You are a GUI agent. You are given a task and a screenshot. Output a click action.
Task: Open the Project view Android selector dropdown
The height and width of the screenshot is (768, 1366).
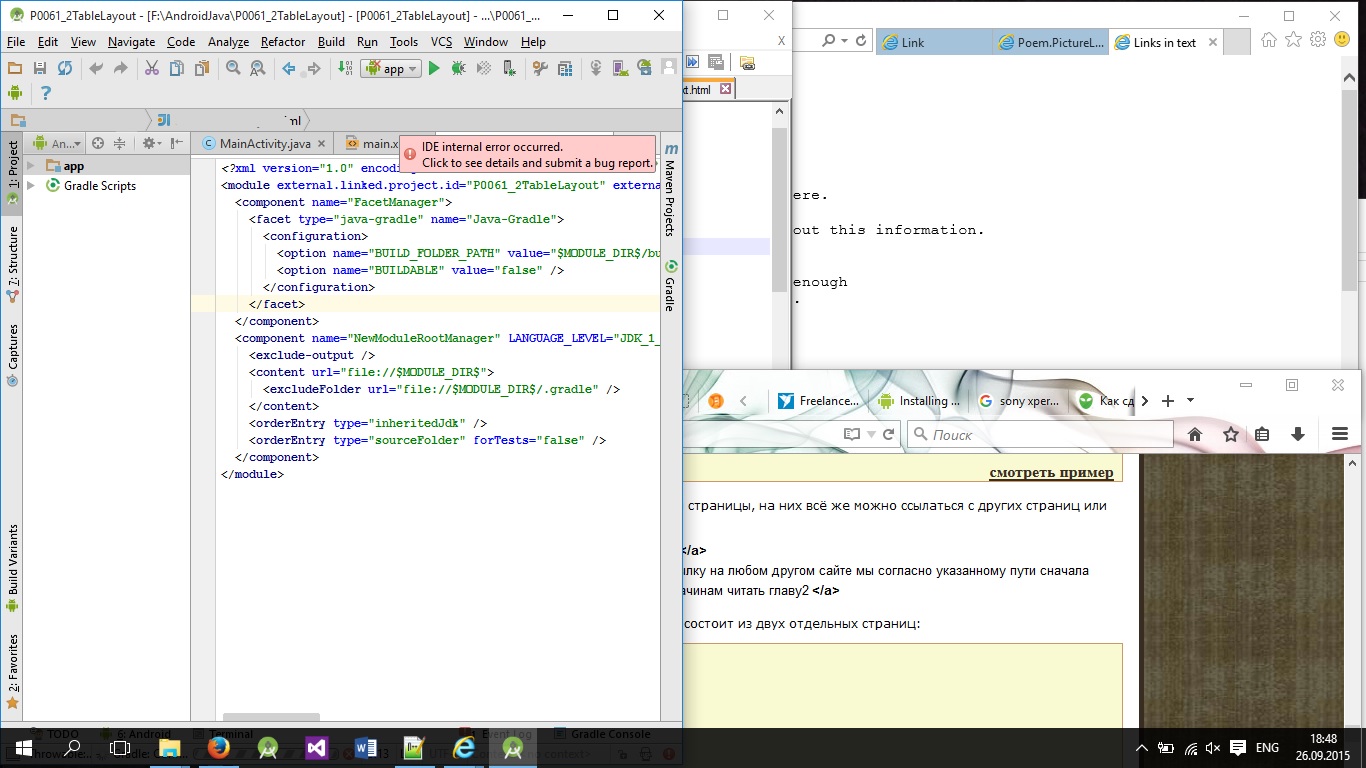58,143
